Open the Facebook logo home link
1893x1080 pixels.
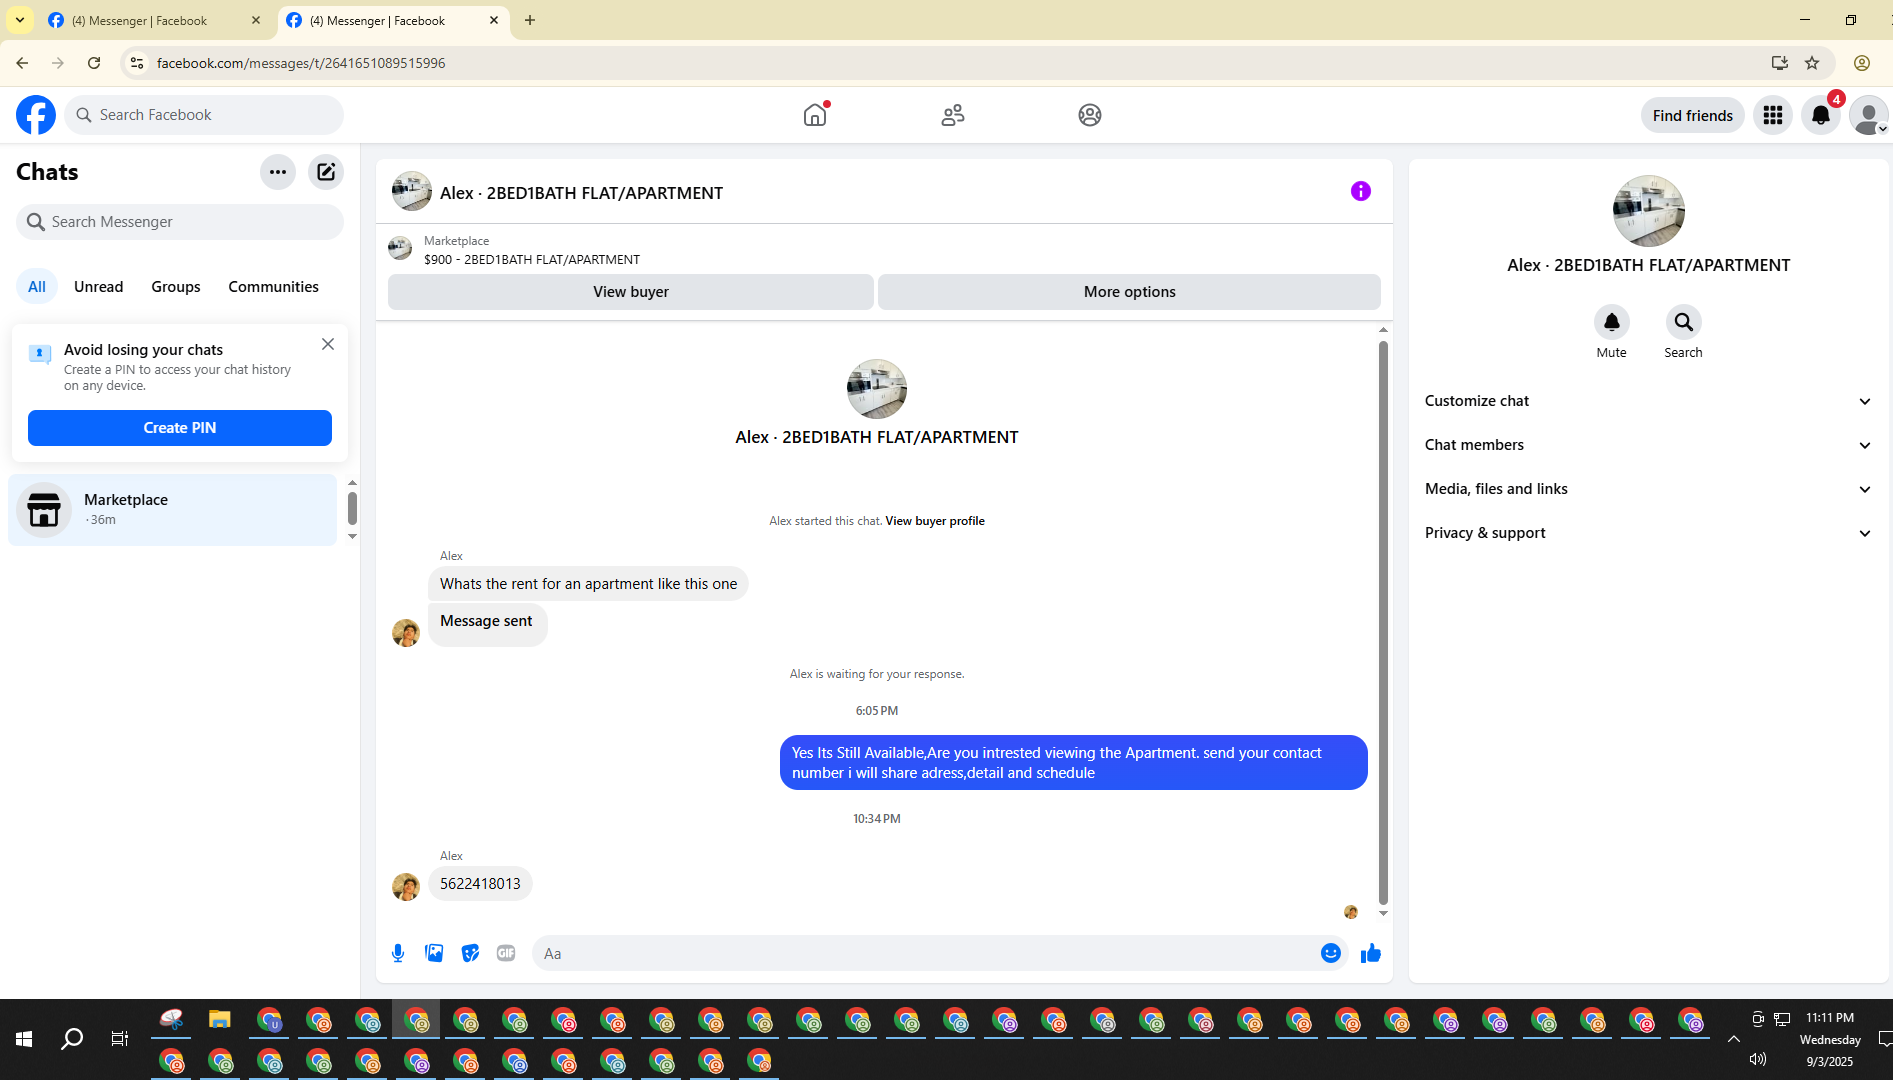point(36,115)
